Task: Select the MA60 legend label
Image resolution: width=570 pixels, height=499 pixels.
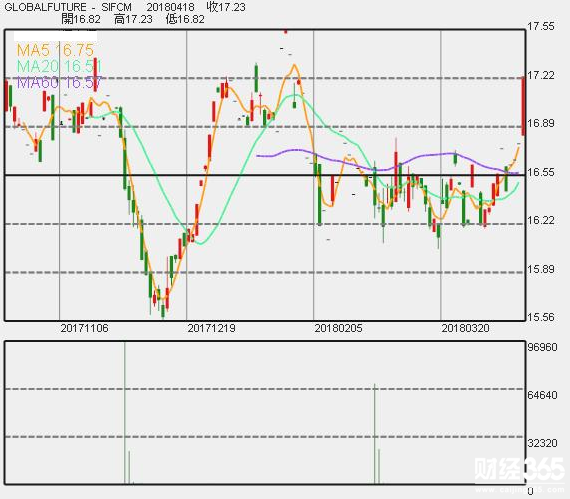Action: [59, 83]
